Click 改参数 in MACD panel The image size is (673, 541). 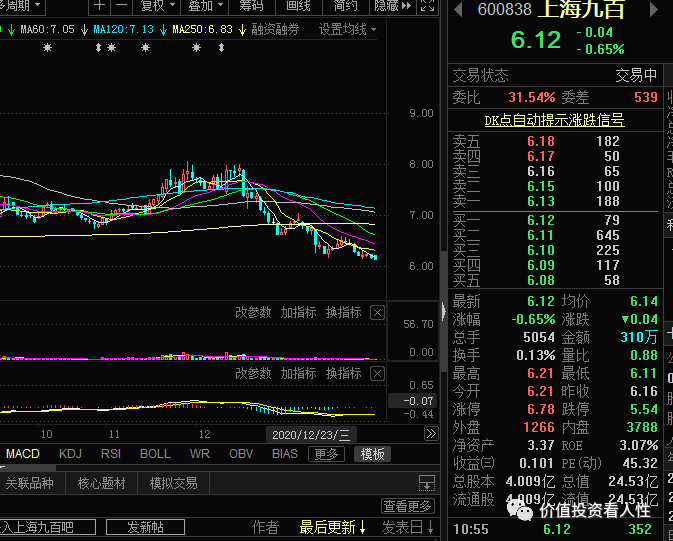tap(253, 374)
